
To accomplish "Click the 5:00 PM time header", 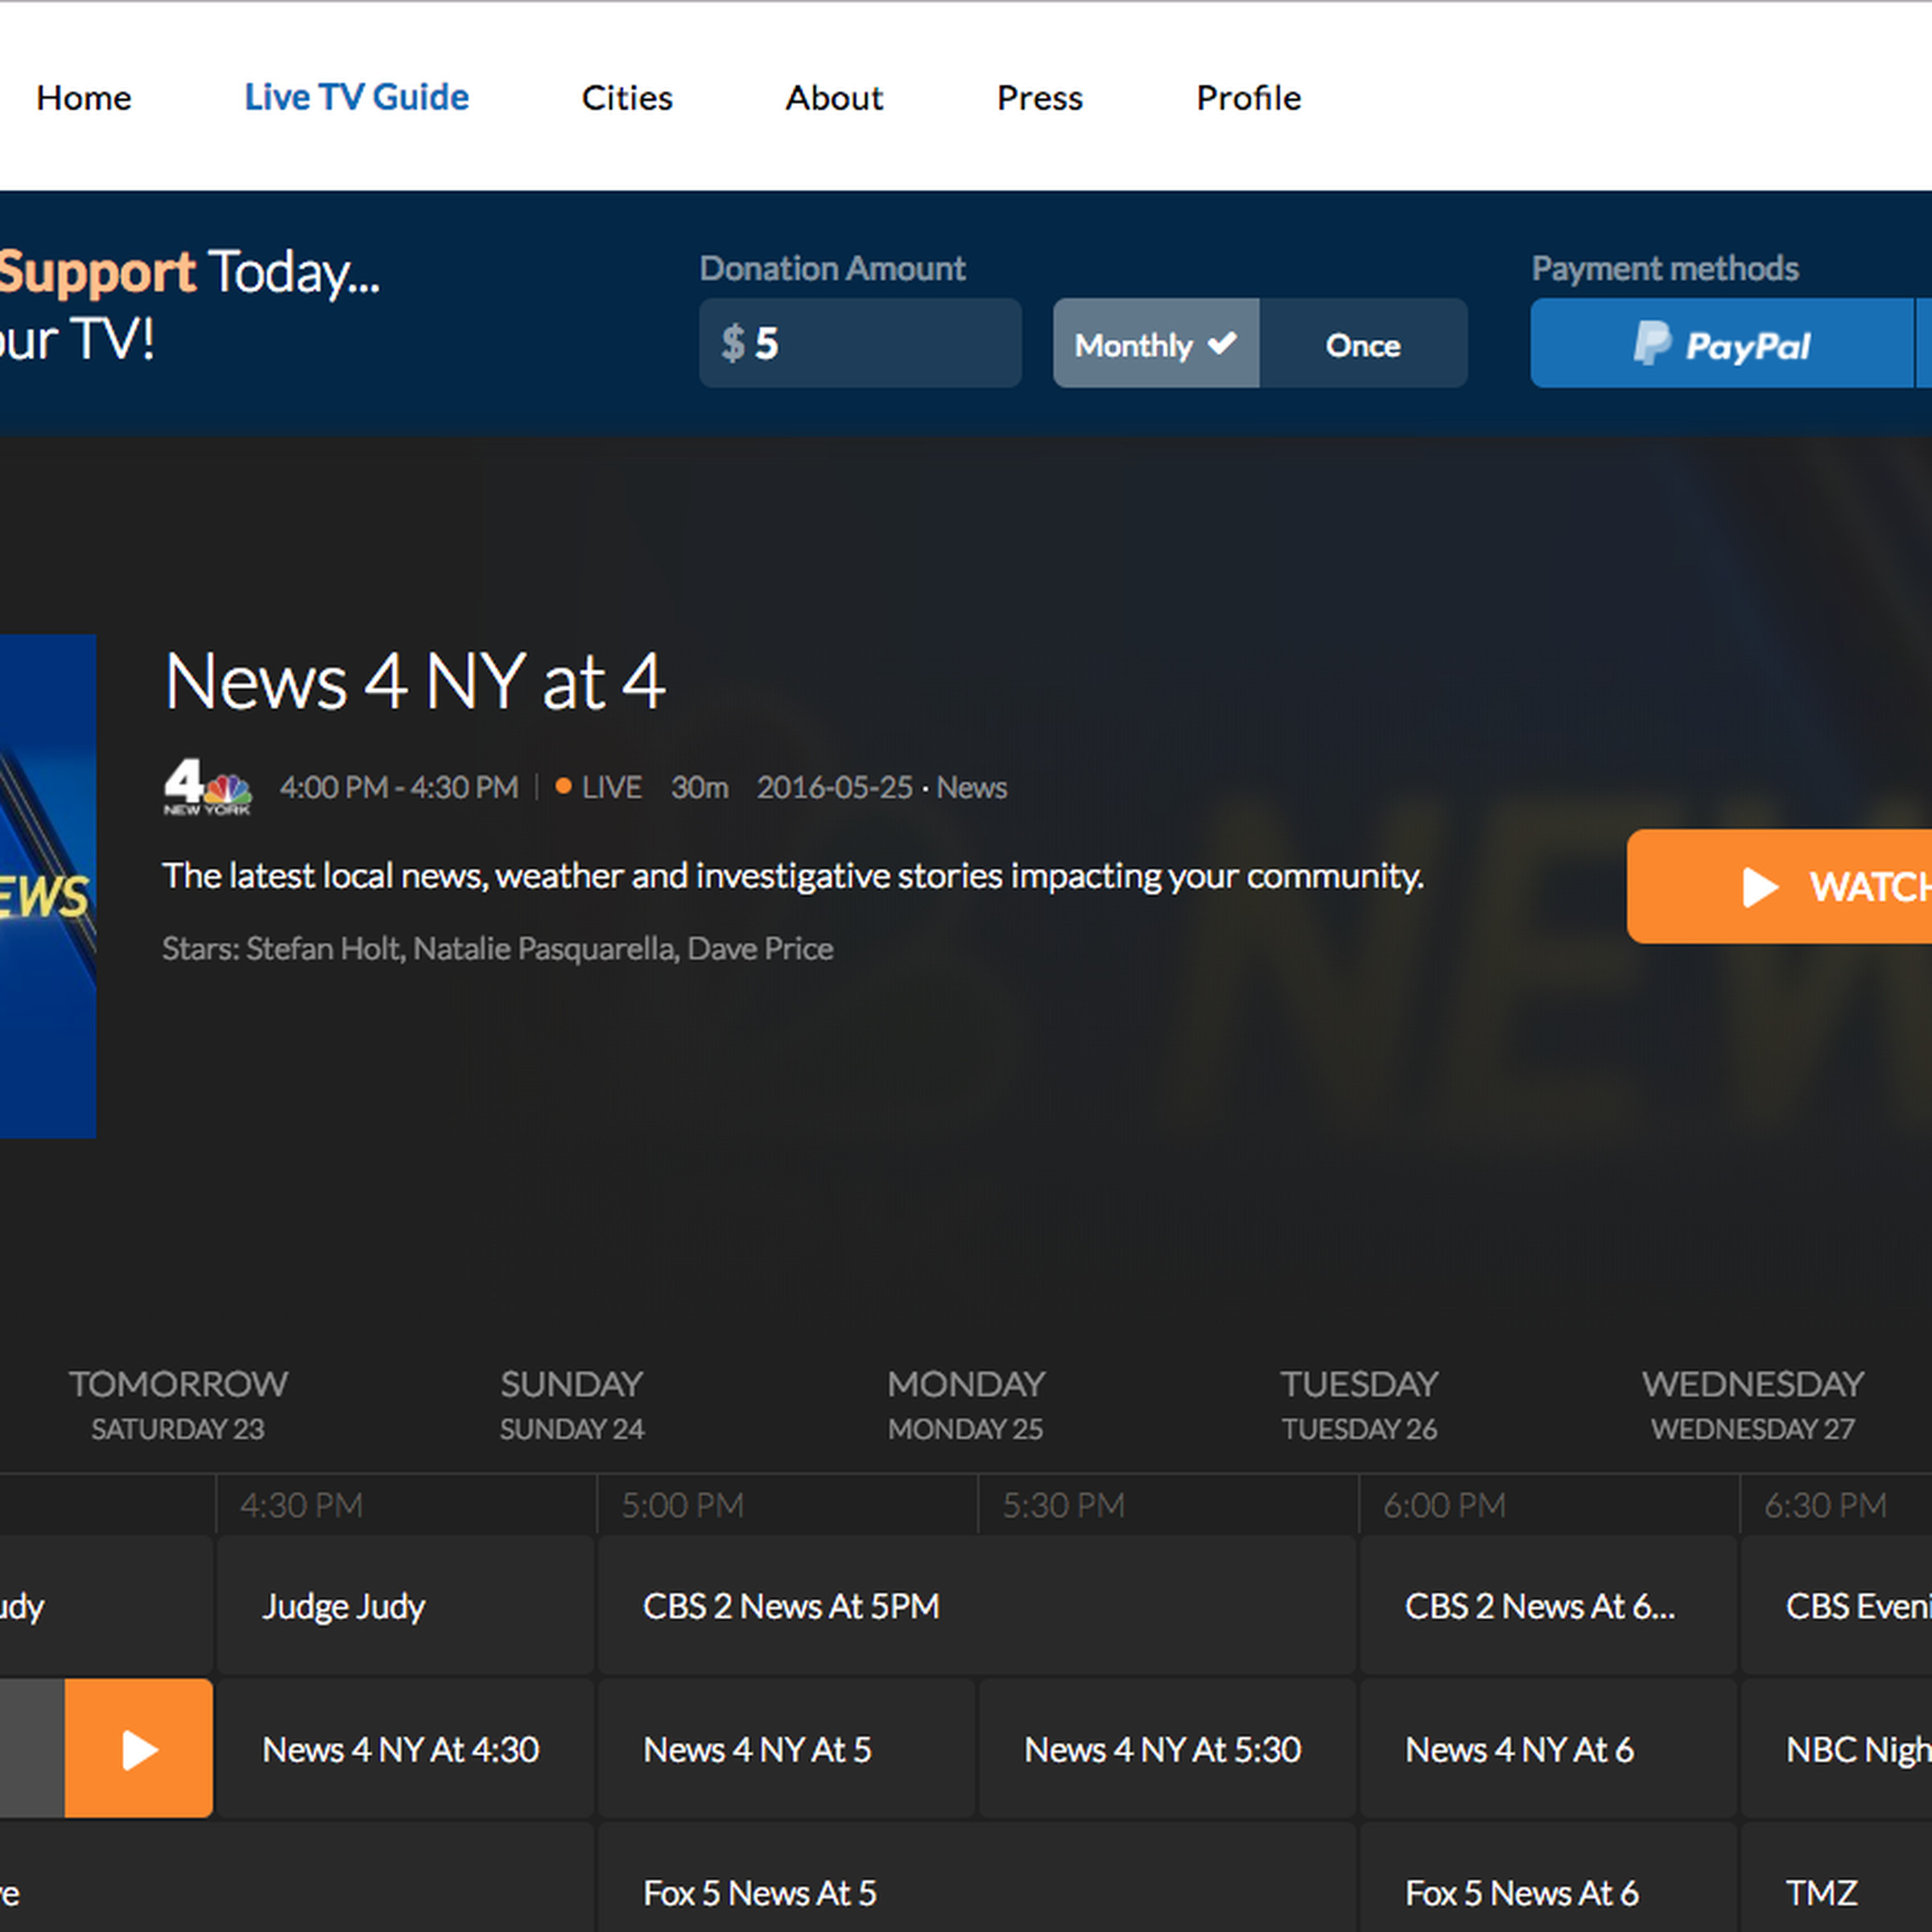I will point(683,1505).
